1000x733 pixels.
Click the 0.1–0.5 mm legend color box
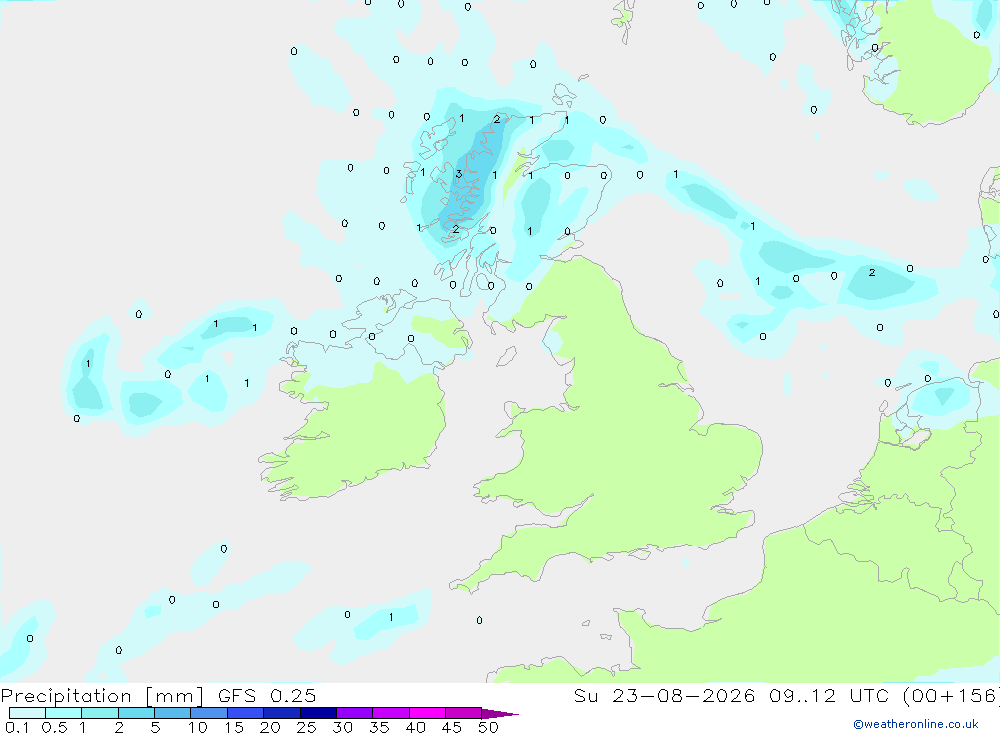(x=27, y=713)
